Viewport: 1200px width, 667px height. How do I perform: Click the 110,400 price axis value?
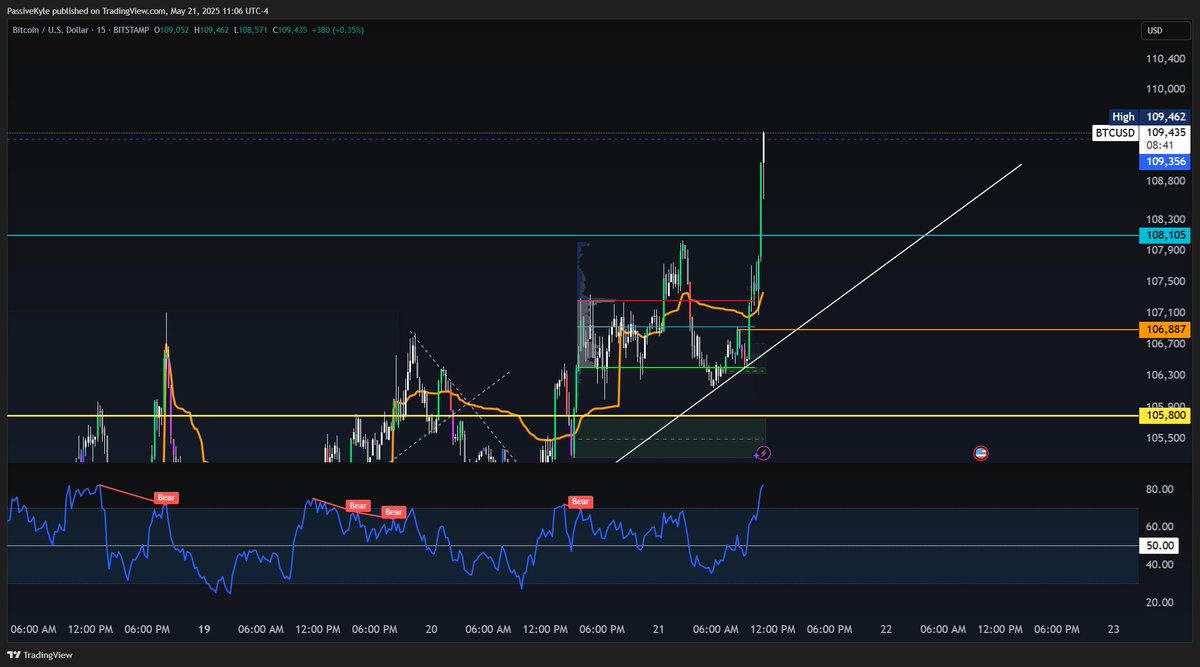(x=1166, y=60)
